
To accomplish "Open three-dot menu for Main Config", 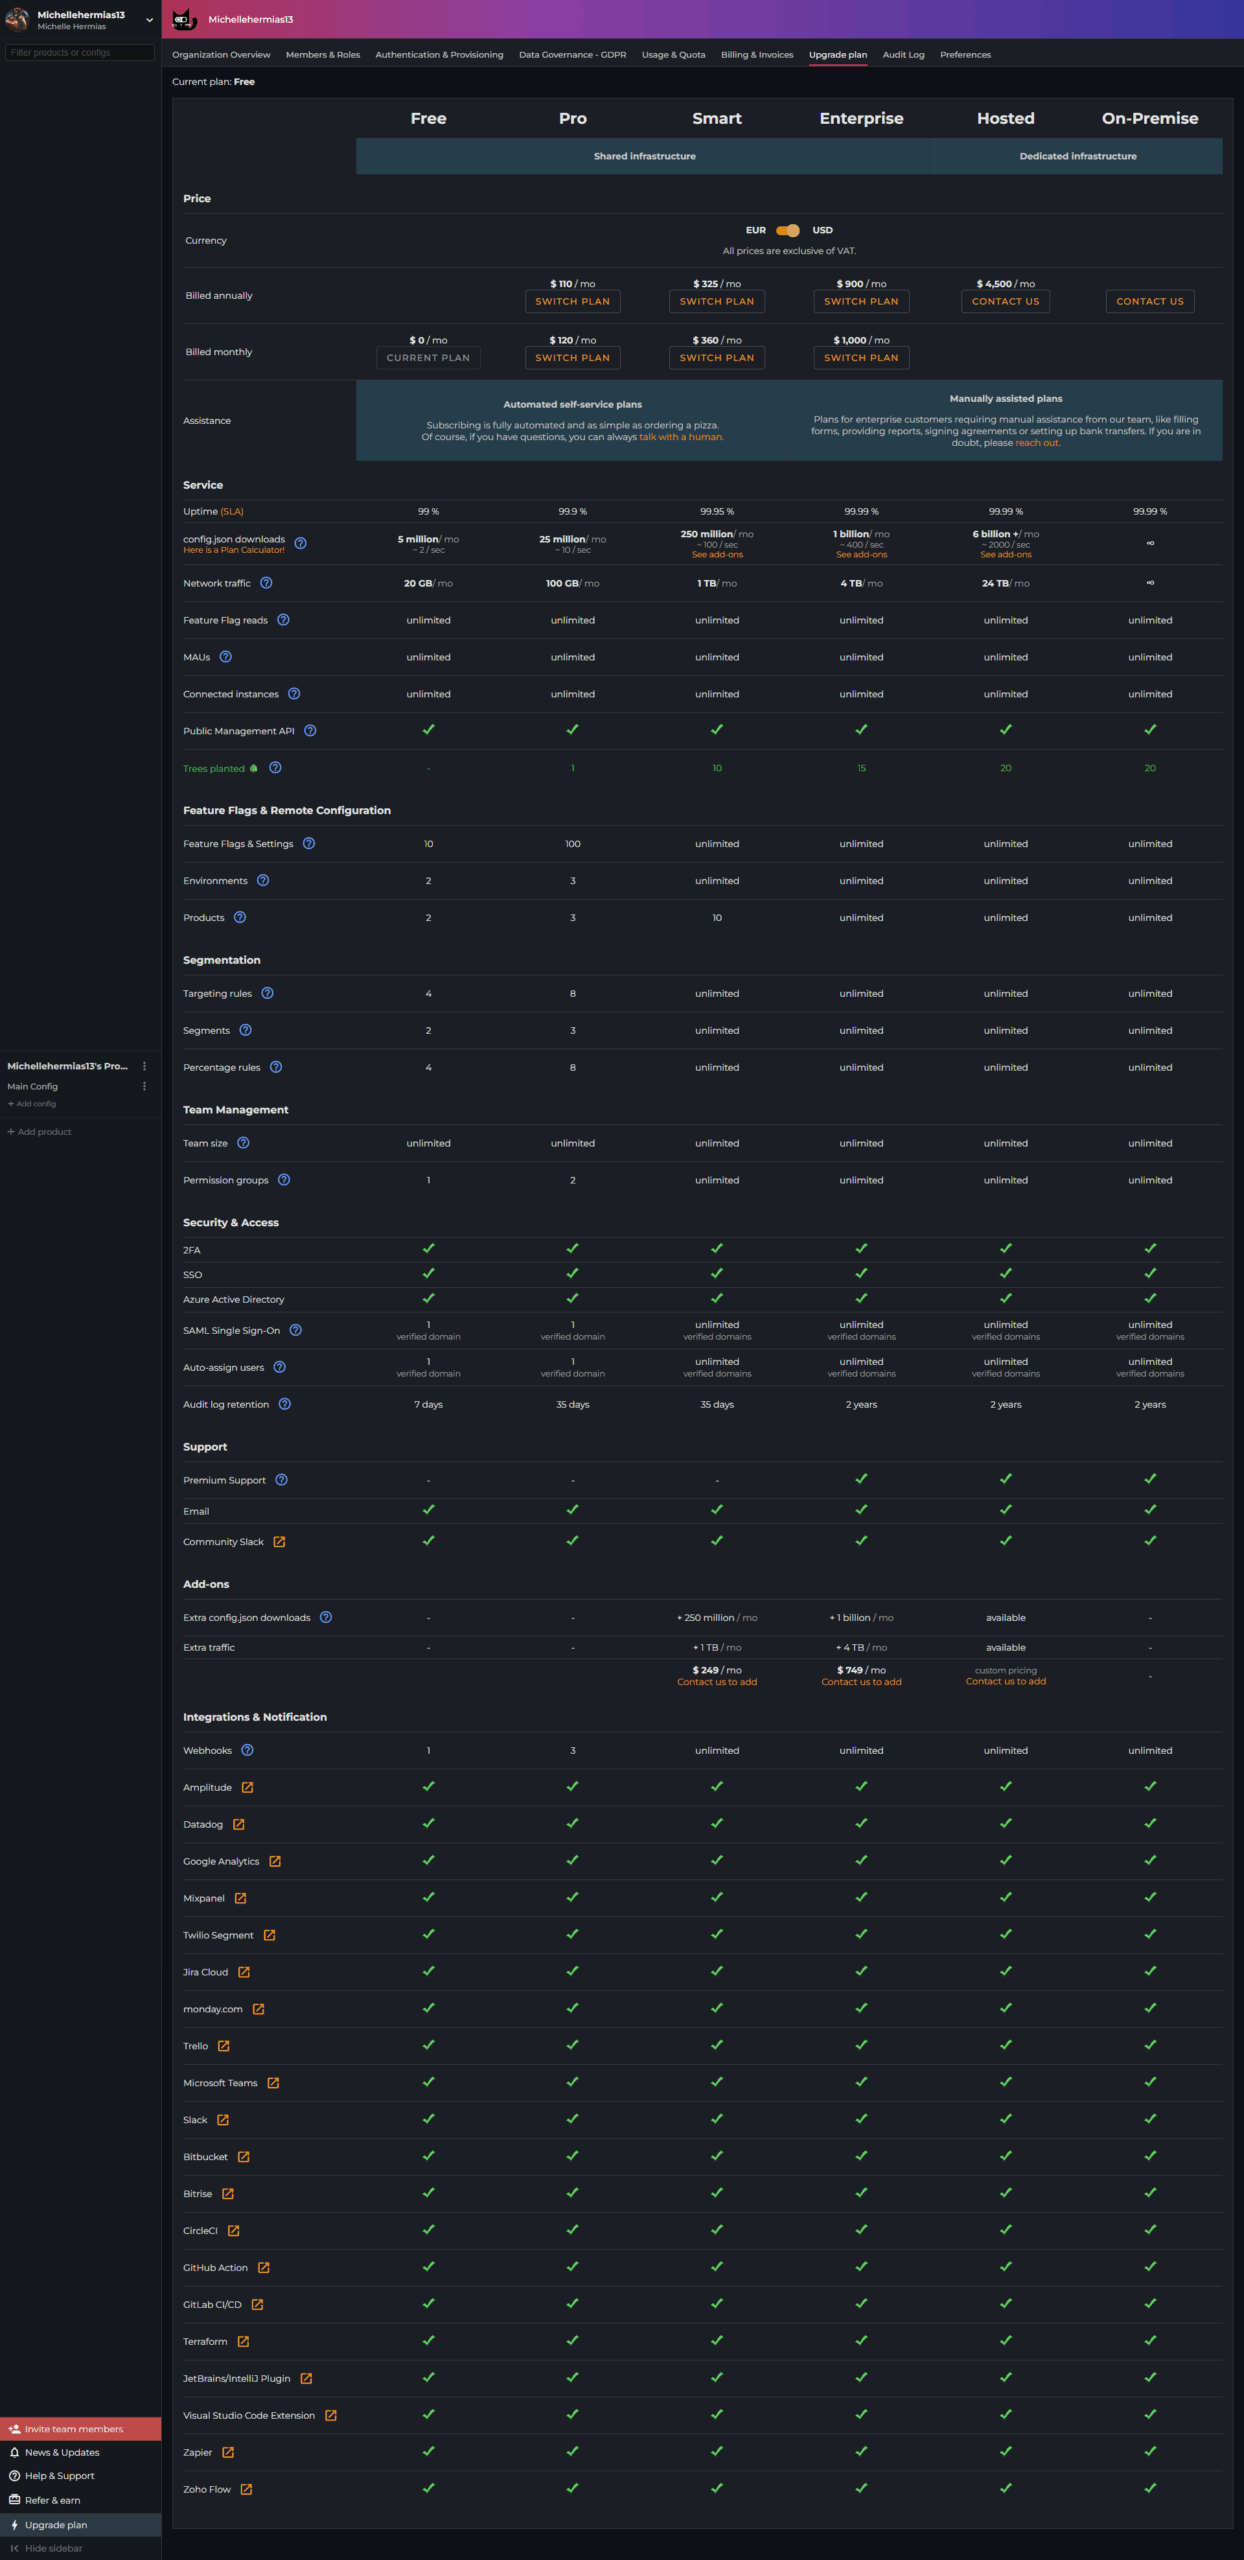I will pos(144,1086).
